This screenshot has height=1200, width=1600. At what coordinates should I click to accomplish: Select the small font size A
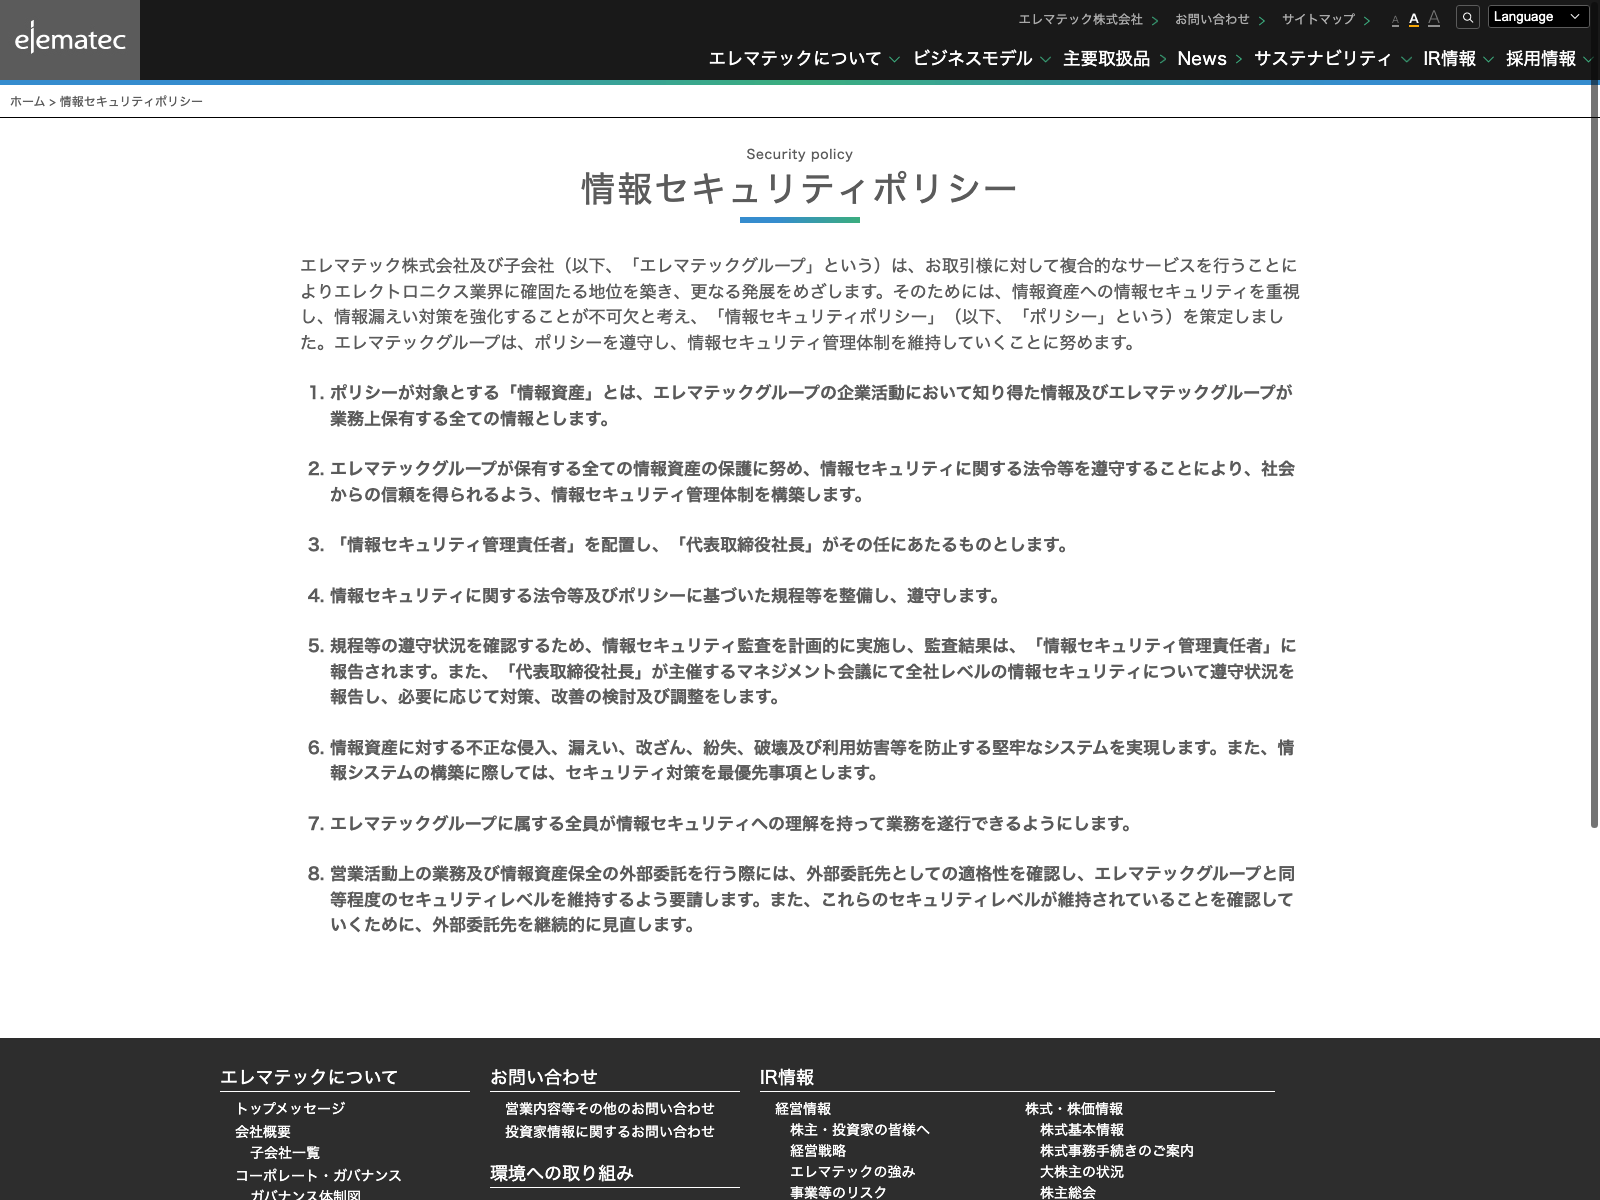pyautogui.click(x=1395, y=21)
